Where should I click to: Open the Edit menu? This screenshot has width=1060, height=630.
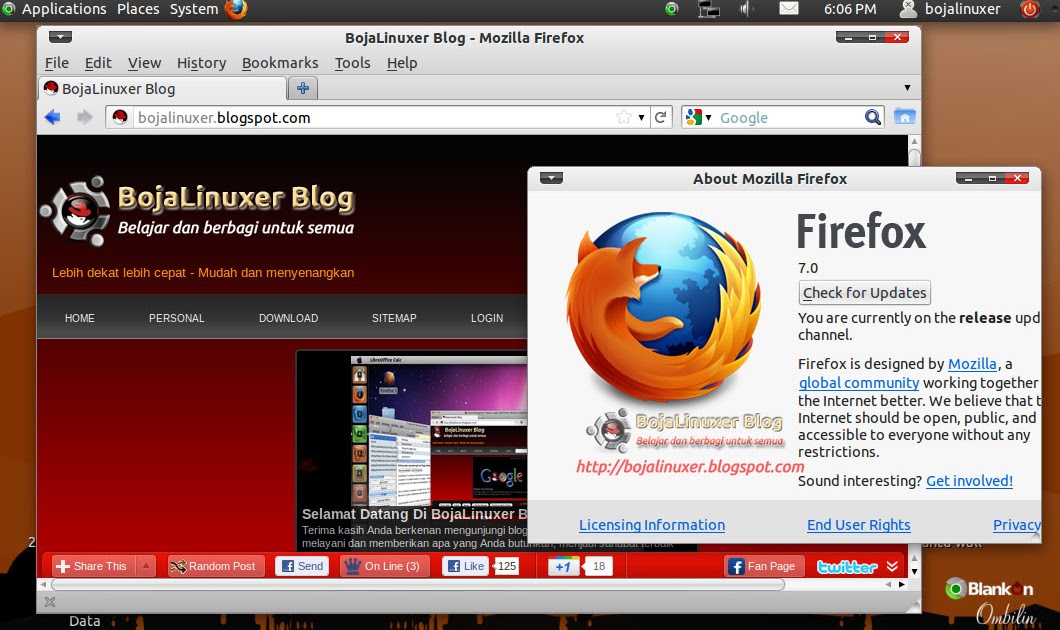point(98,63)
